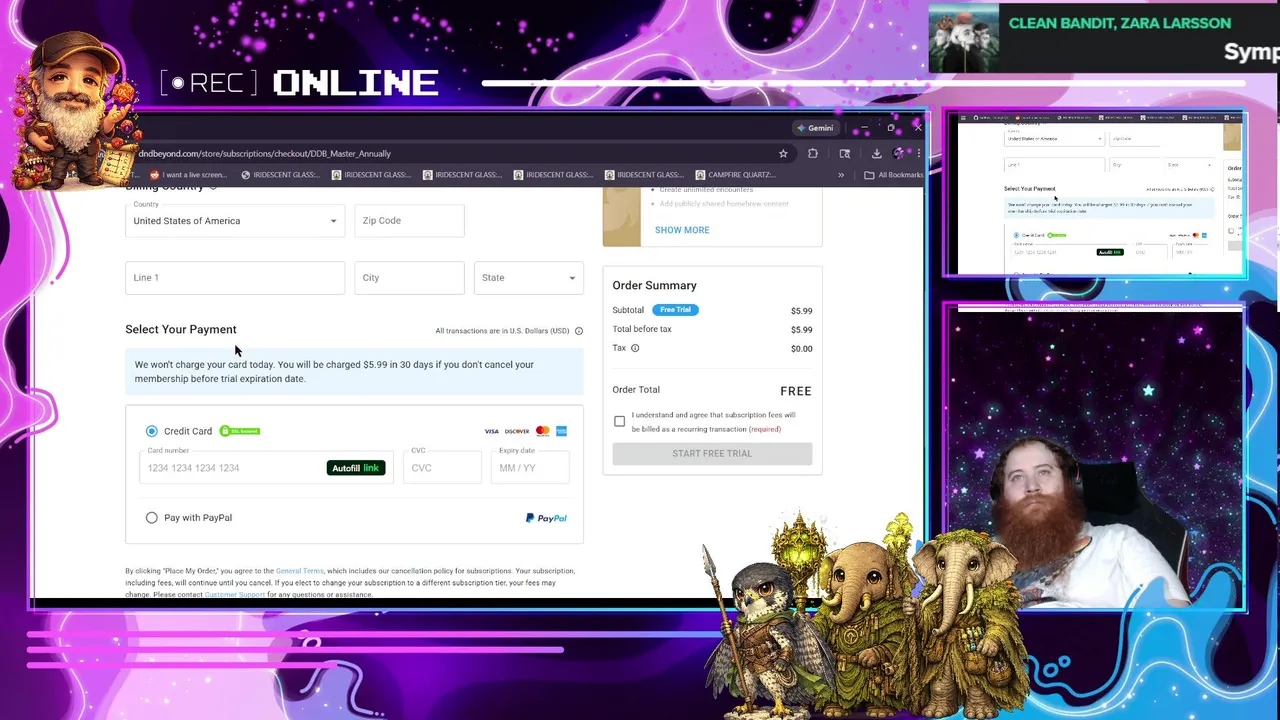
Task: Bookmark this page with the star icon
Action: [783, 154]
